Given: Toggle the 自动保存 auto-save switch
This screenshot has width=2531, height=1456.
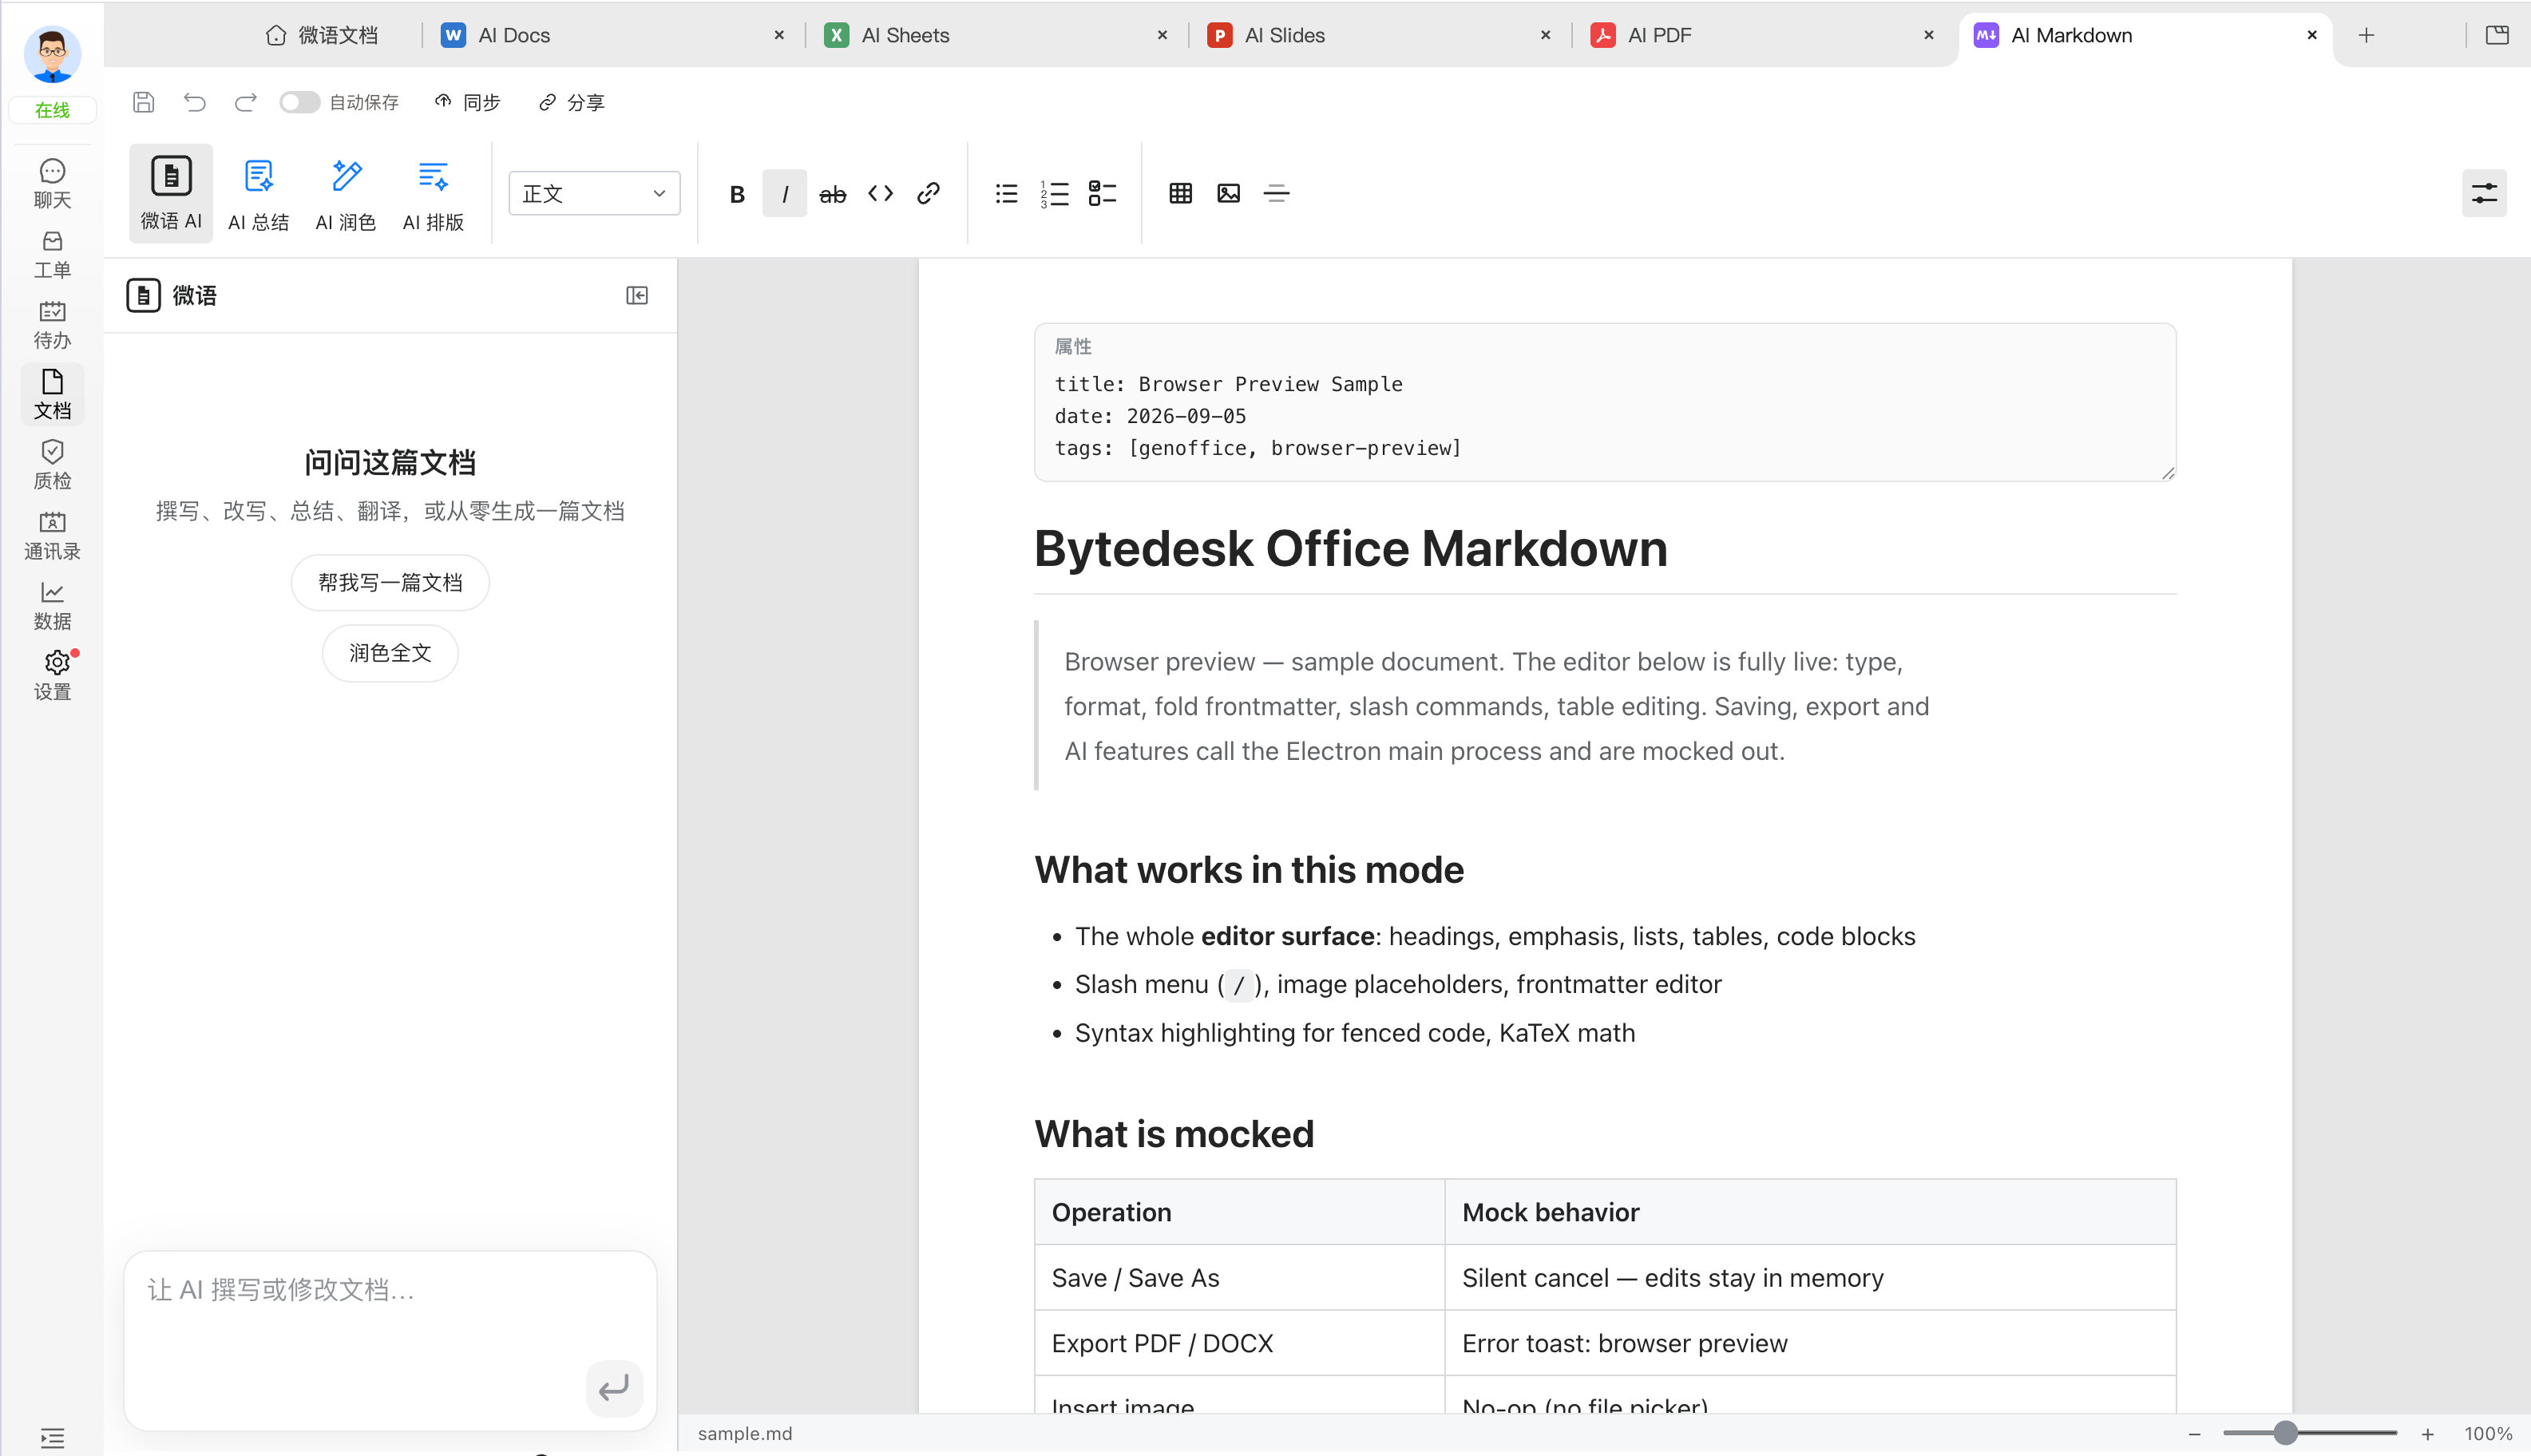Looking at the screenshot, I should [x=299, y=102].
